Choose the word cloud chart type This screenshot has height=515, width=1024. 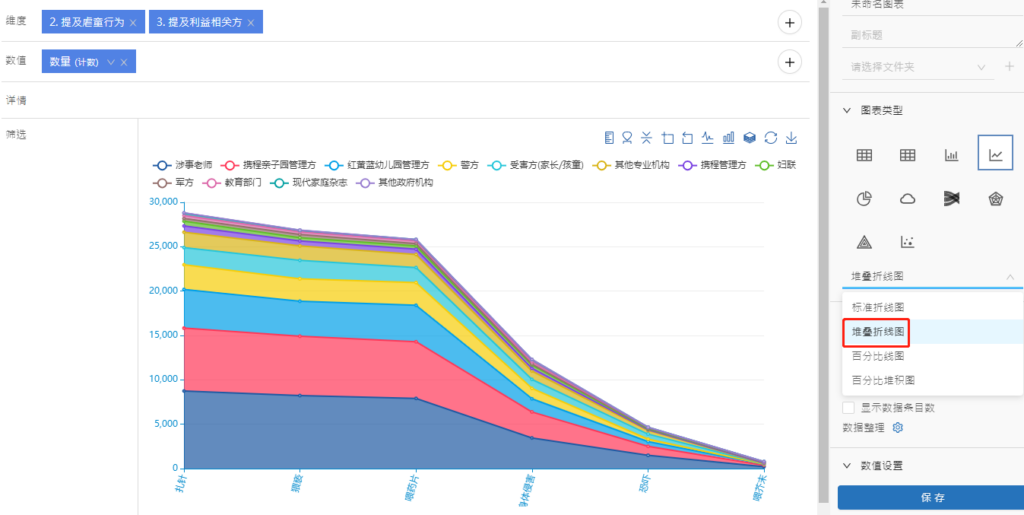(908, 198)
